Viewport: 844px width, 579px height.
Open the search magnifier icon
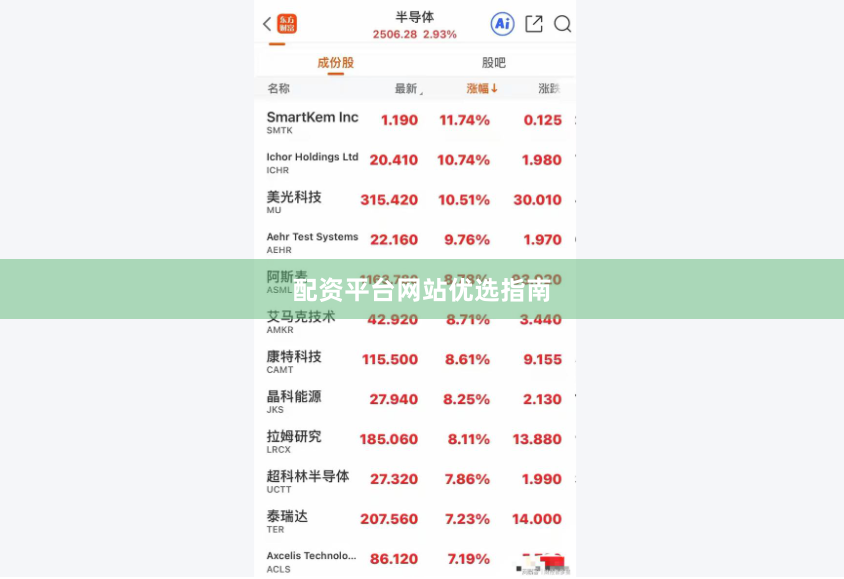[562, 24]
